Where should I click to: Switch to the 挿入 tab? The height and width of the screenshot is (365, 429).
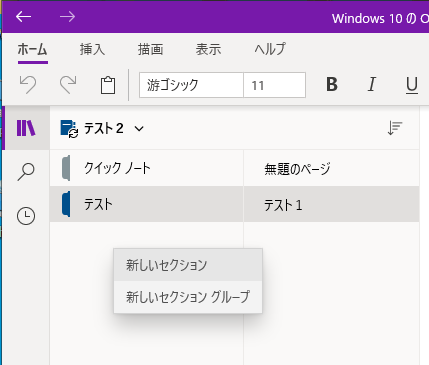[x=92, y=50]
